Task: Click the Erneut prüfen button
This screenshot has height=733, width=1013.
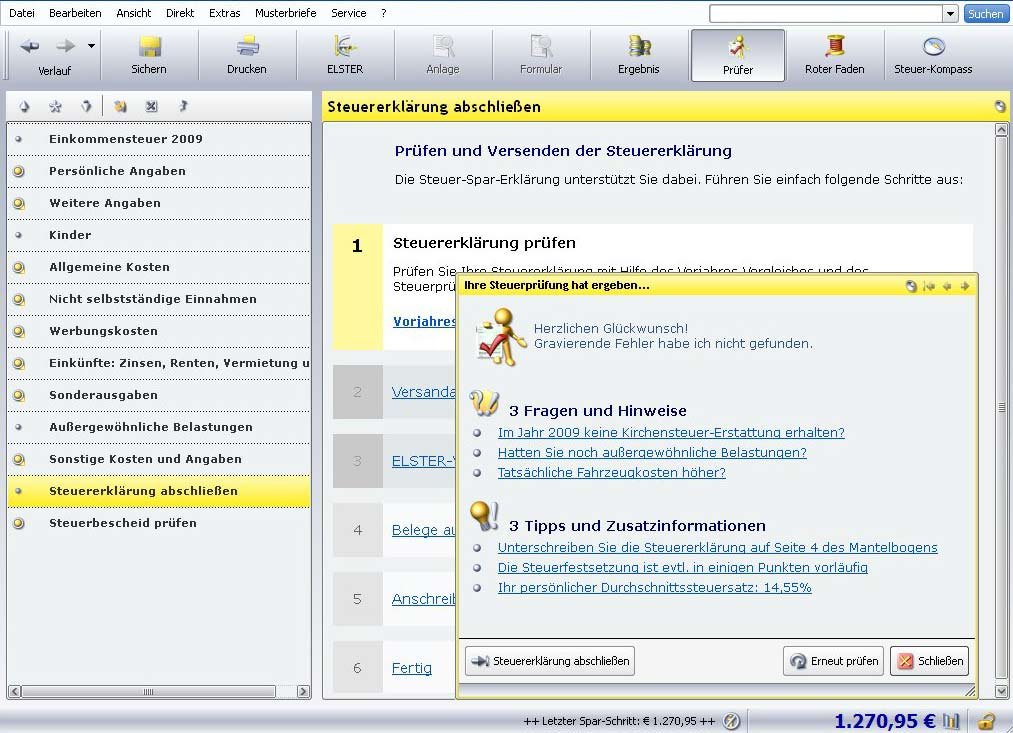Action: pyautogui.click(x=833, y=661)
